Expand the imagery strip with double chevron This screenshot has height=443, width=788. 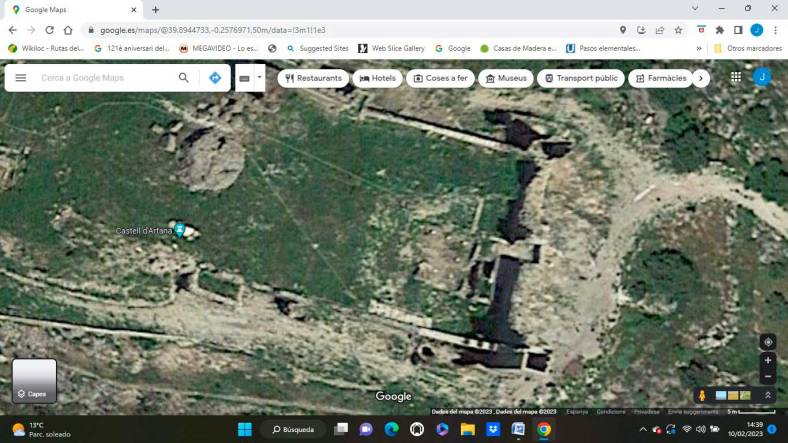click(x=768, y=396)
